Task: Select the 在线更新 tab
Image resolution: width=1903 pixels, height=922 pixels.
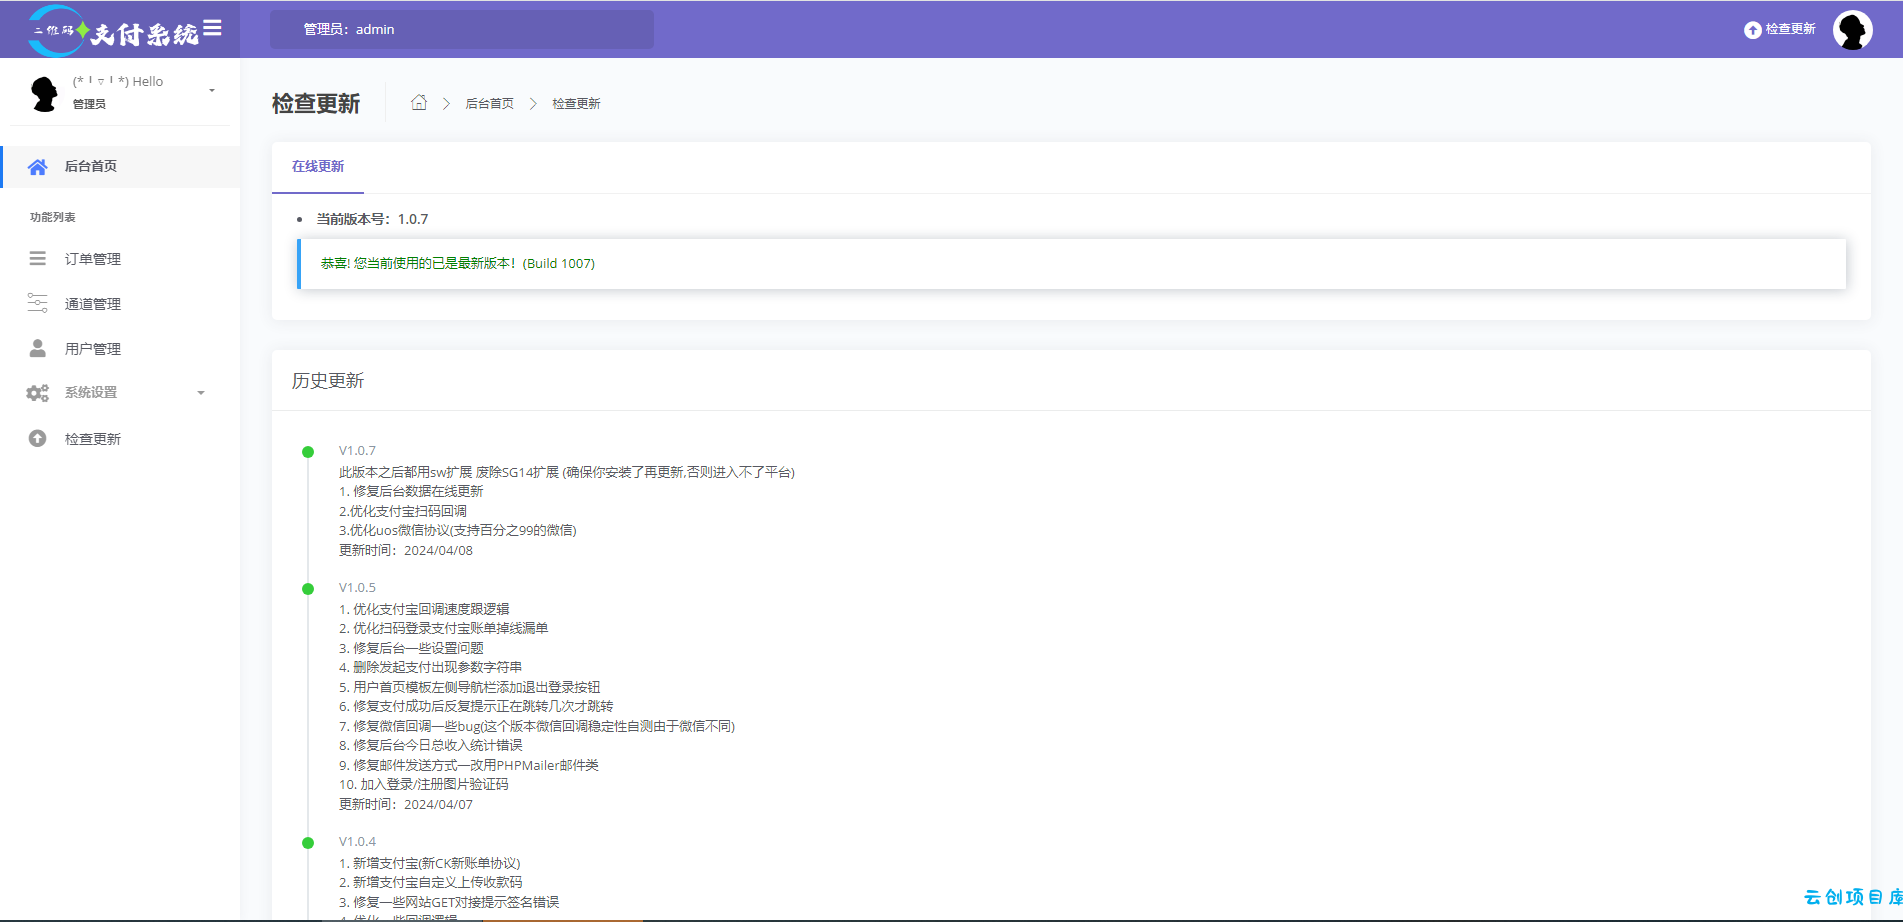Action: point(318,167)
